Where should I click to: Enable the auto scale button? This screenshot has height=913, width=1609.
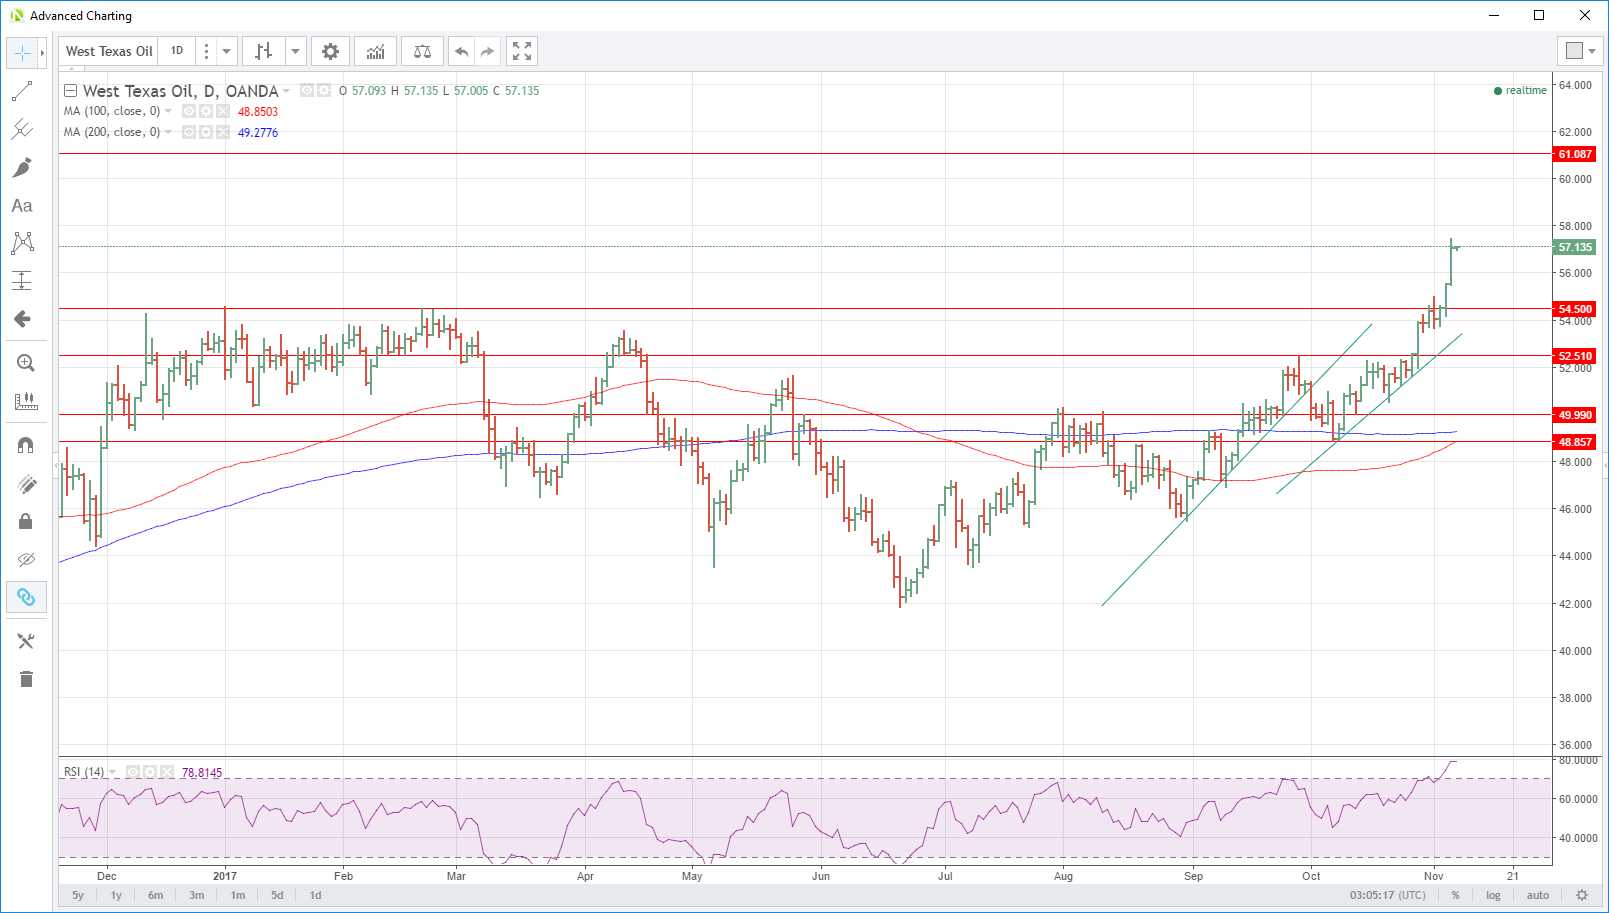click(x=1537, y=895)
